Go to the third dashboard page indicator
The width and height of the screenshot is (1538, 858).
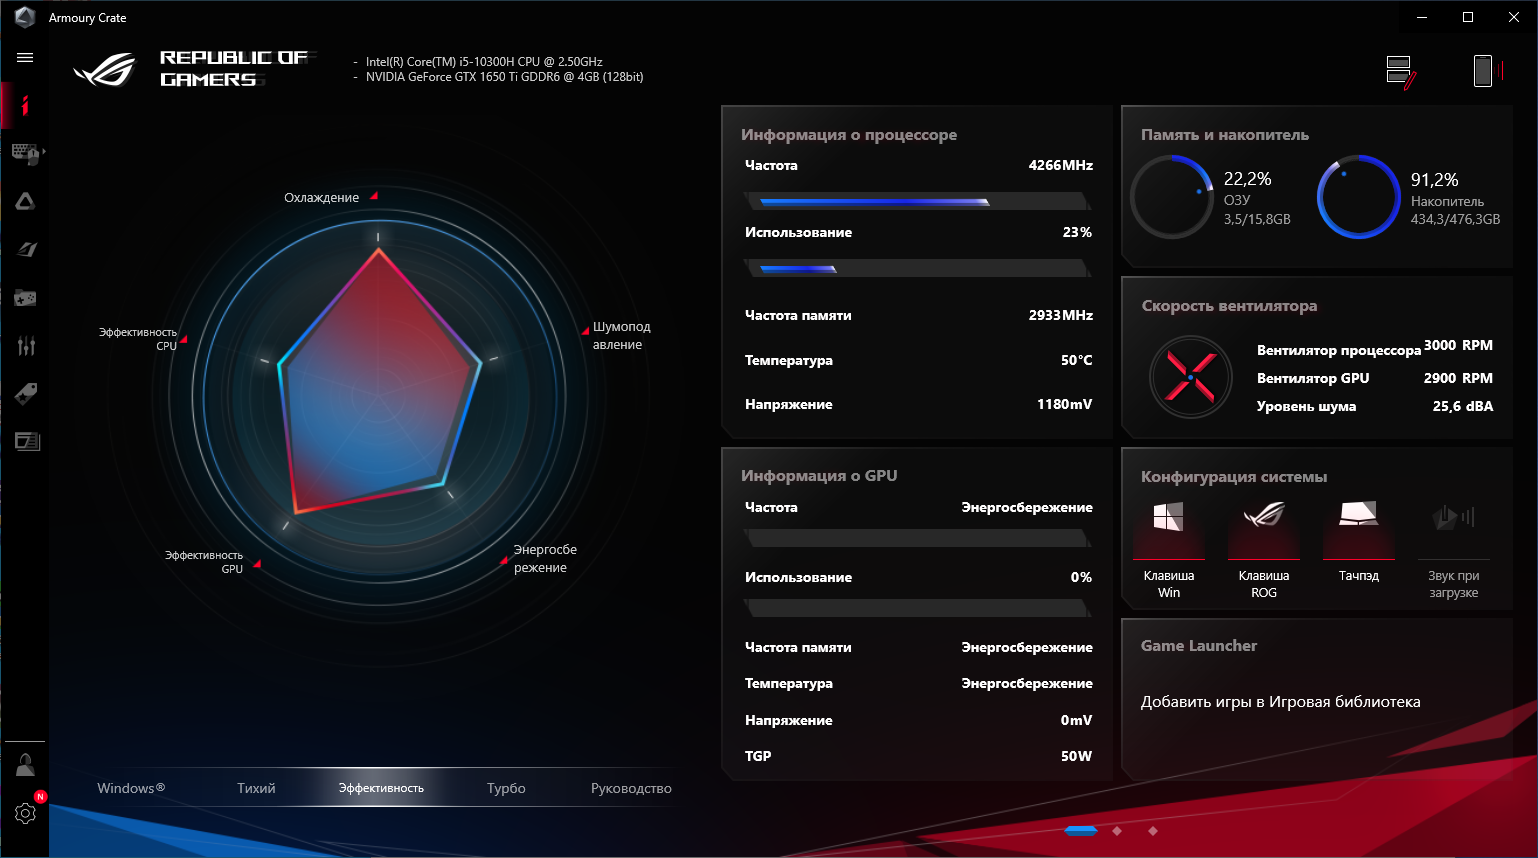[1153, 830]
